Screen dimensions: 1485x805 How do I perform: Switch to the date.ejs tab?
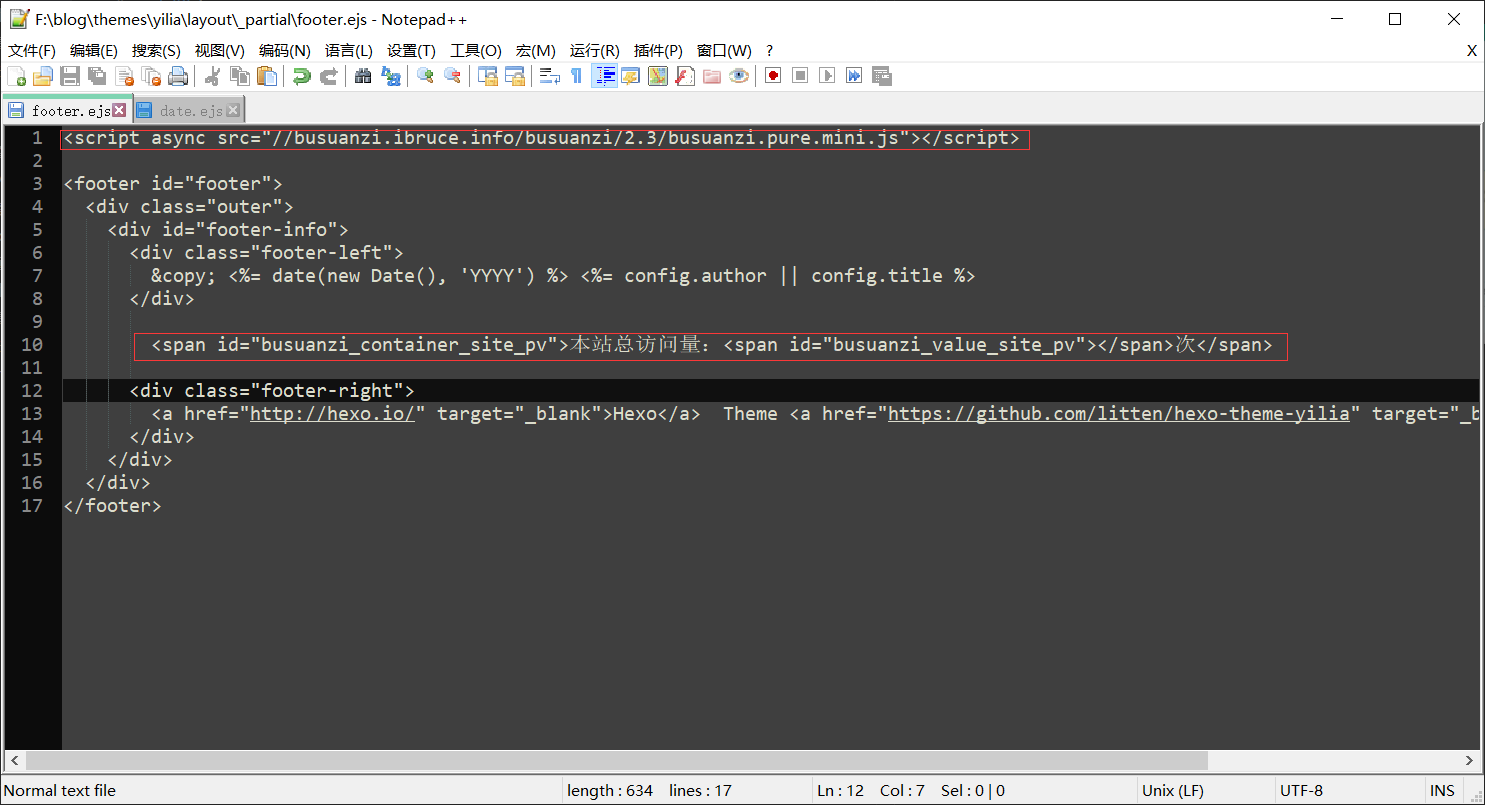(x=190, y=111)
